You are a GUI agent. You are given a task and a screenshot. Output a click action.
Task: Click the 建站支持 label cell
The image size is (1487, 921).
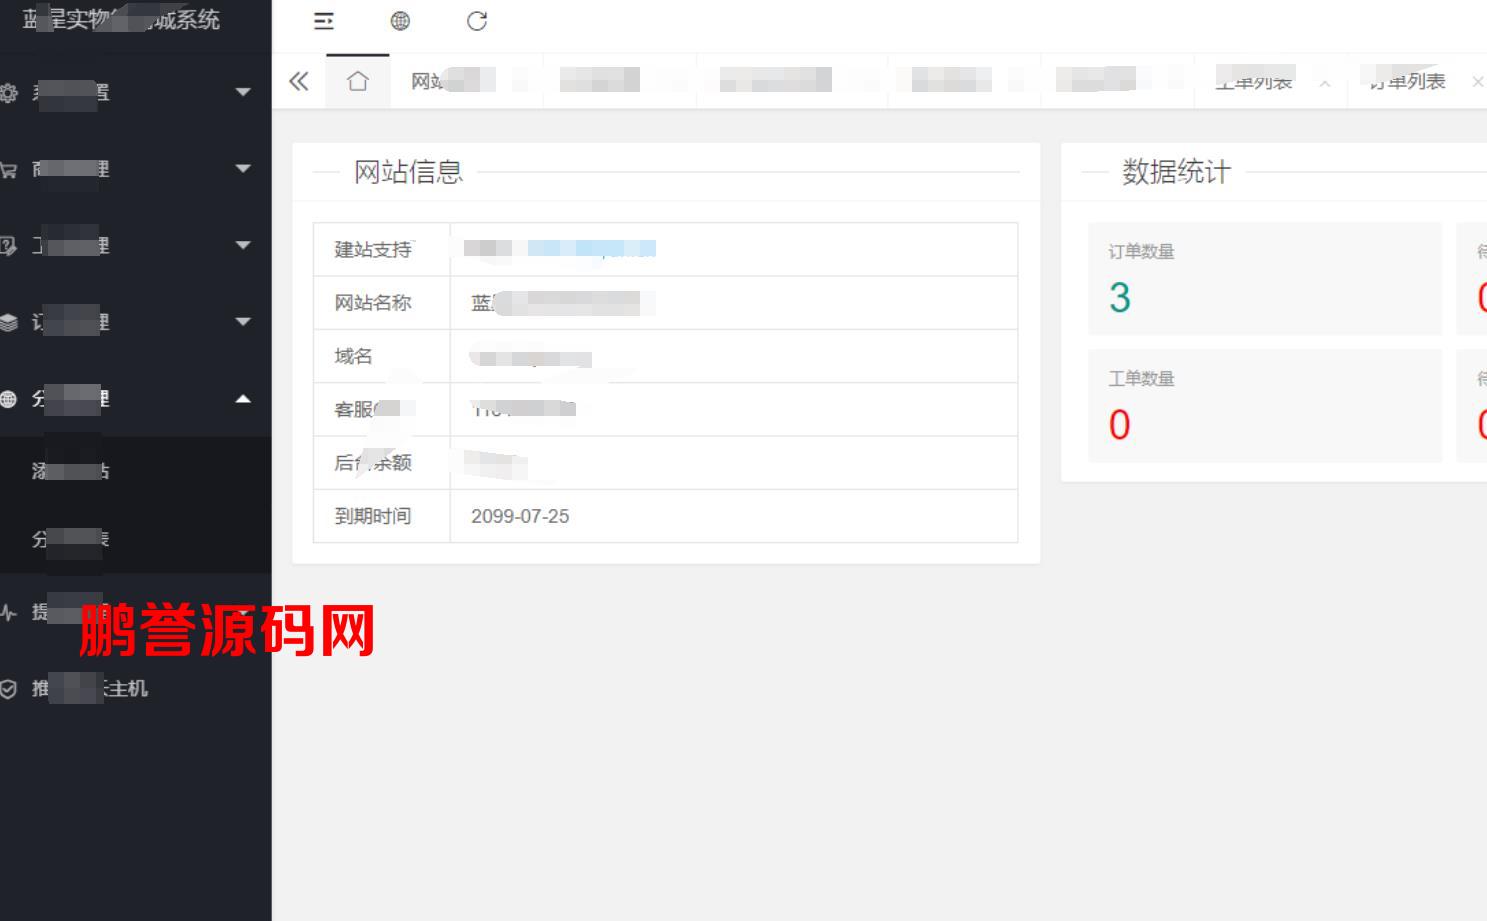click(x=382, y=250)
